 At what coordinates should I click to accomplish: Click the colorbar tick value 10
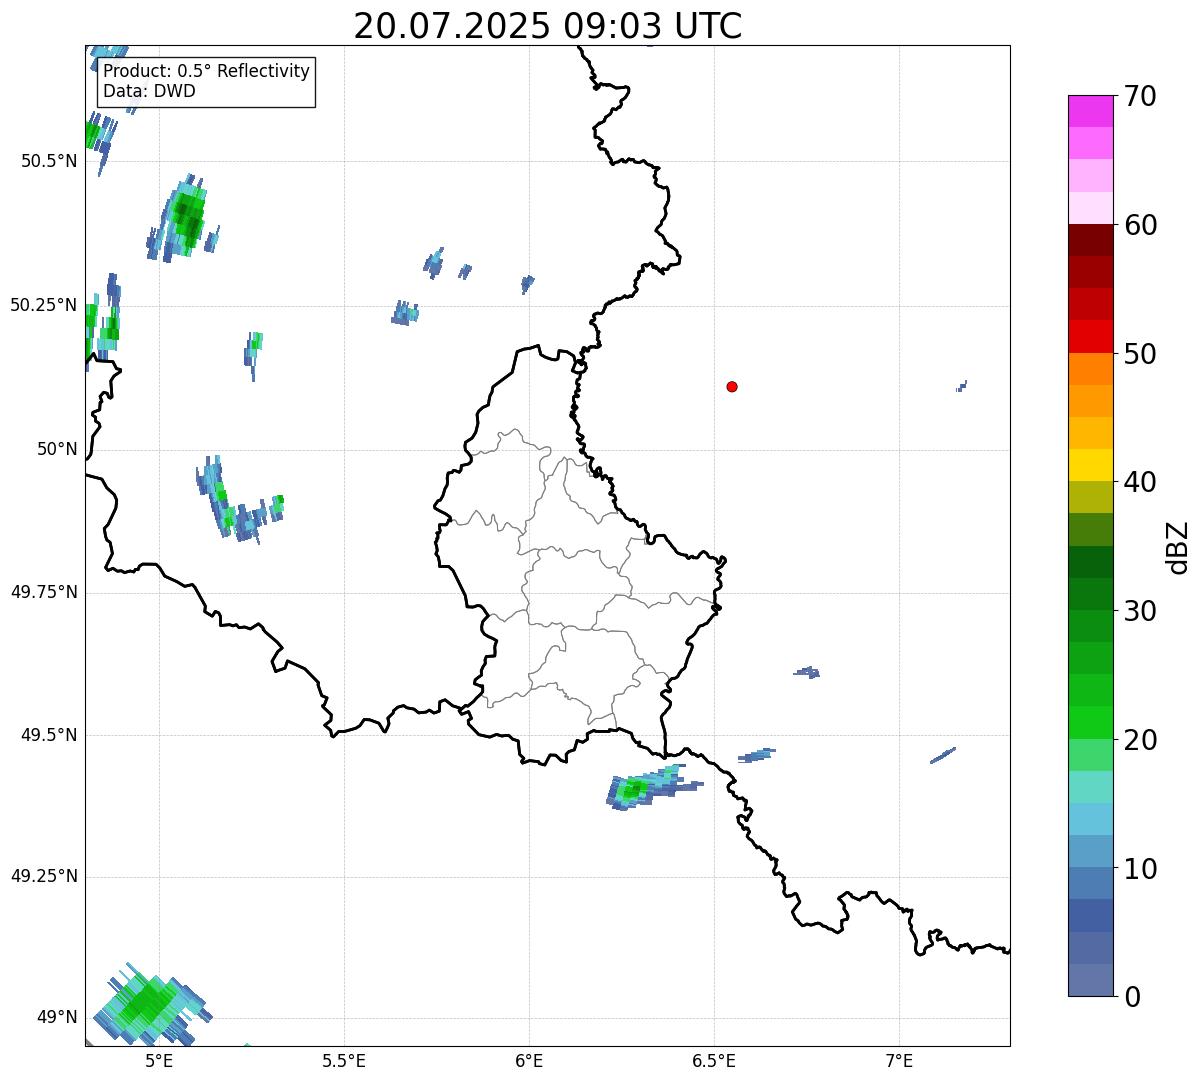(x=1139, y=869)
